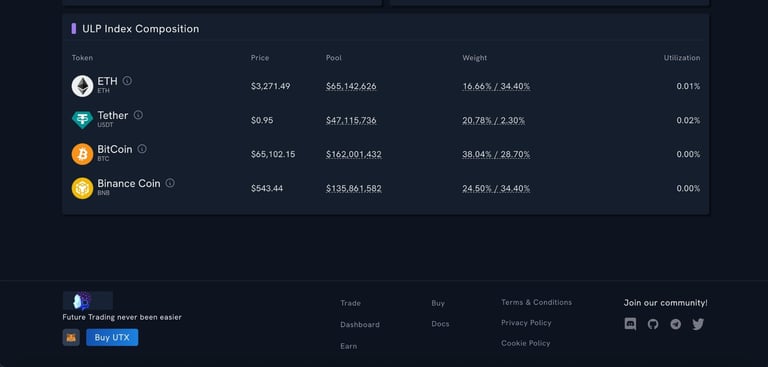The width and height of the screenshot is (768, 367).
Task: Click the Utilization column header
Action: [682, 58]
